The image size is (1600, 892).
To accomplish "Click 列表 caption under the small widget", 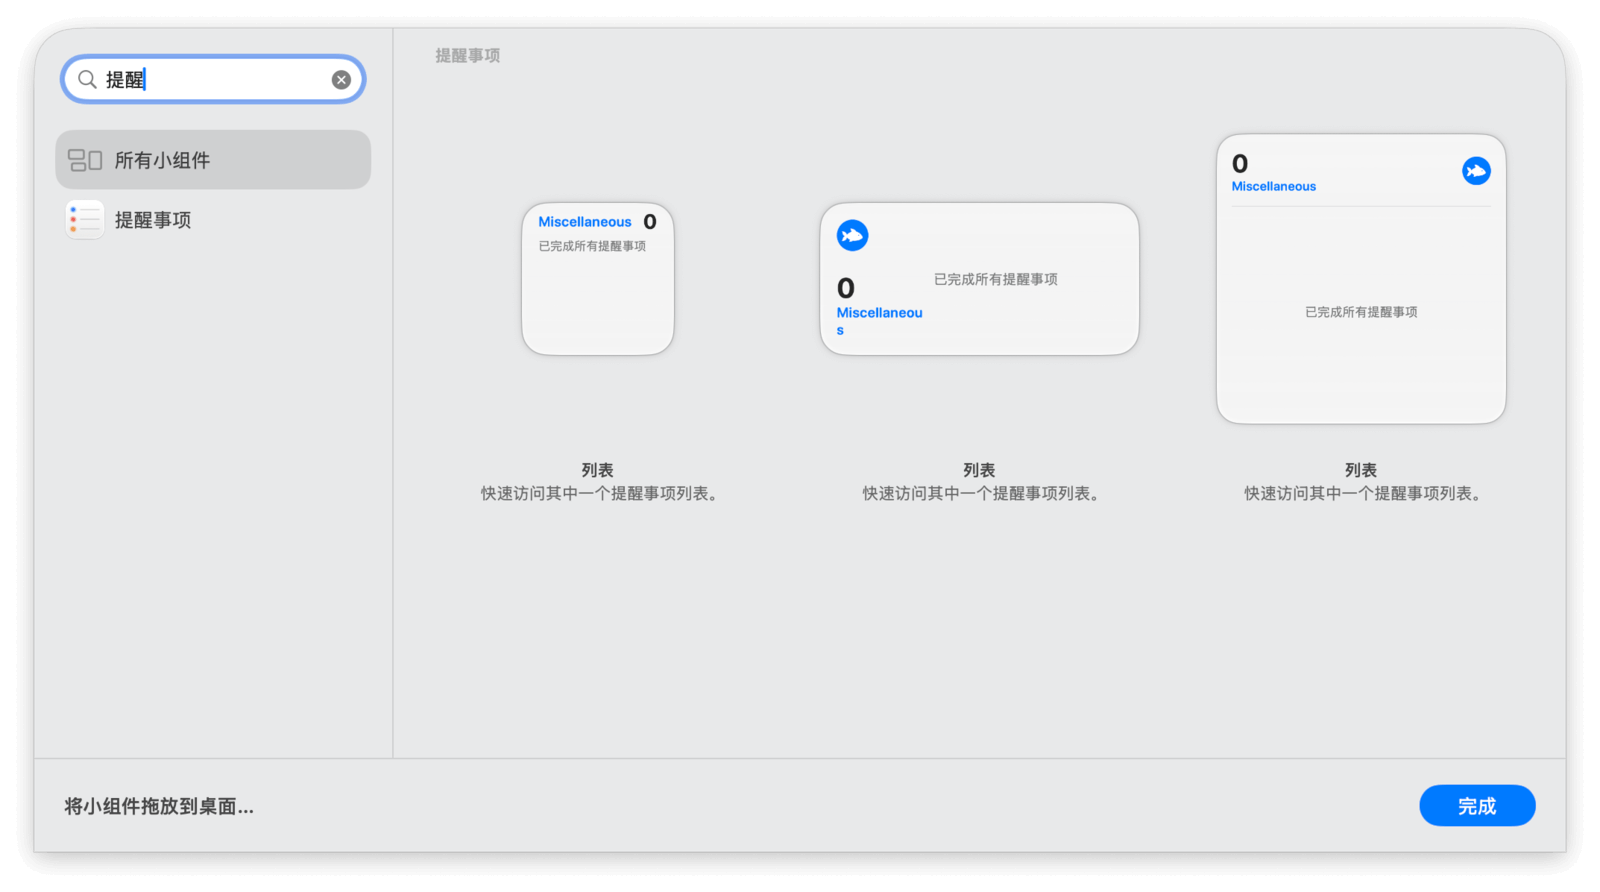I will coord(598,470).
